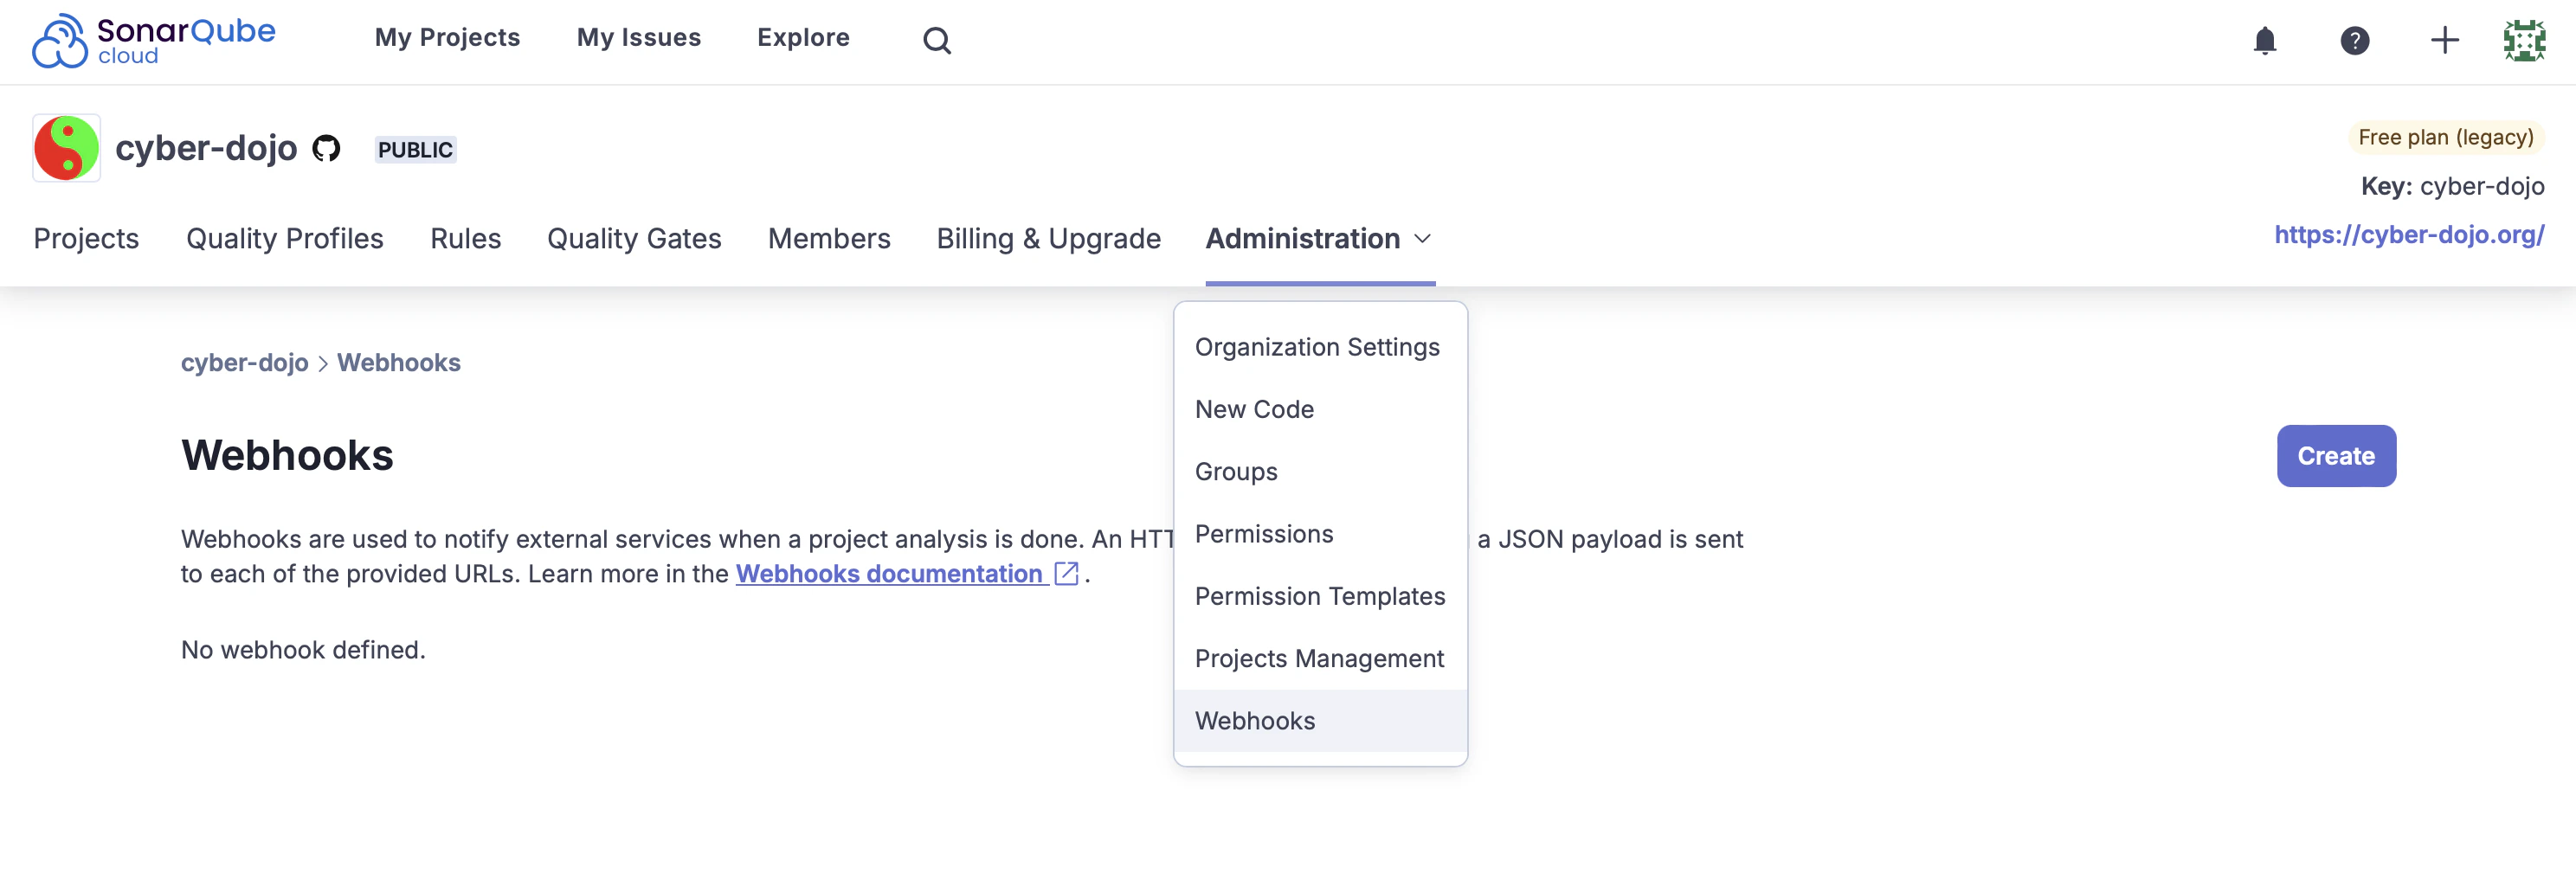Image resolution: width=2576 pixels, height=880 pixels.
Task: Go to the Members tab
Action: coord(828,239)
